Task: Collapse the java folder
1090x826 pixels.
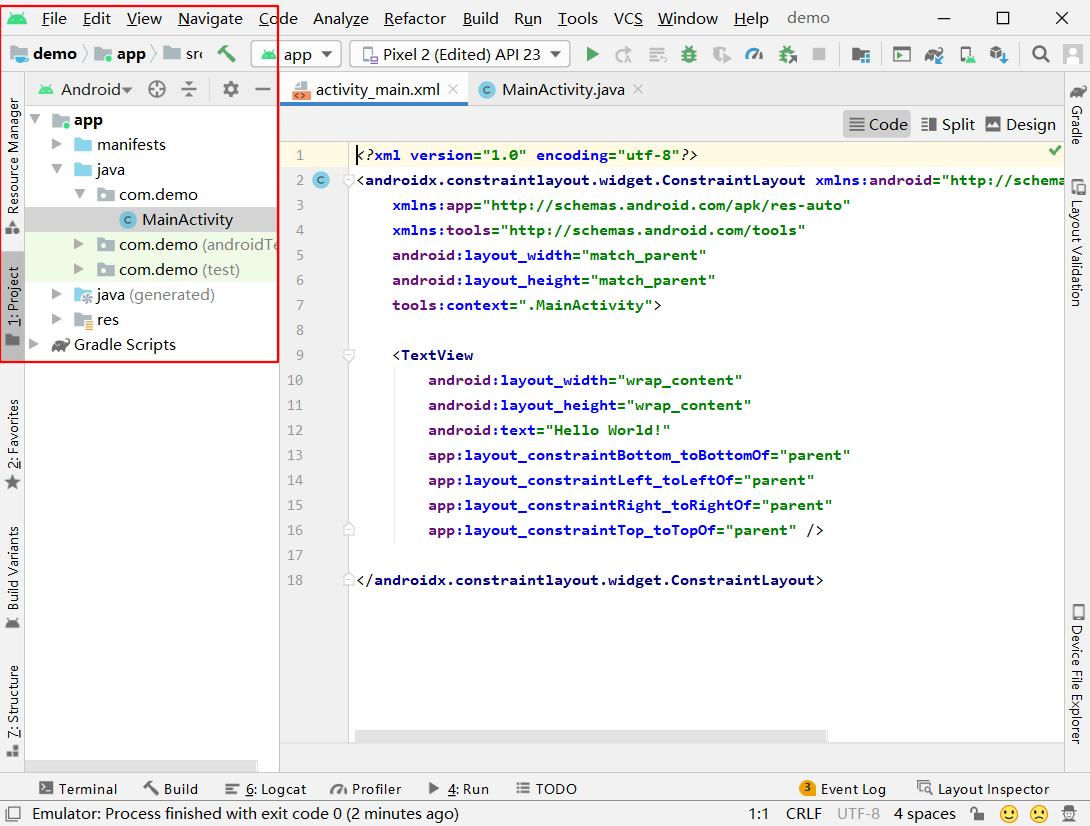Action: pyautogui.click(x=57, y=169)
